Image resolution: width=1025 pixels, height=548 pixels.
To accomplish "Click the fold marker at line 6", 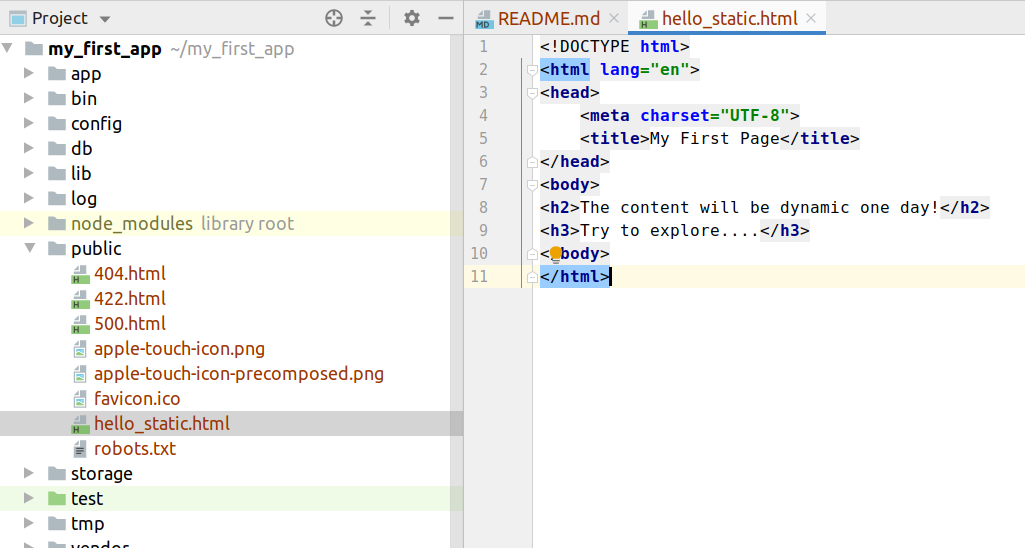I will (x=532, y=162).
